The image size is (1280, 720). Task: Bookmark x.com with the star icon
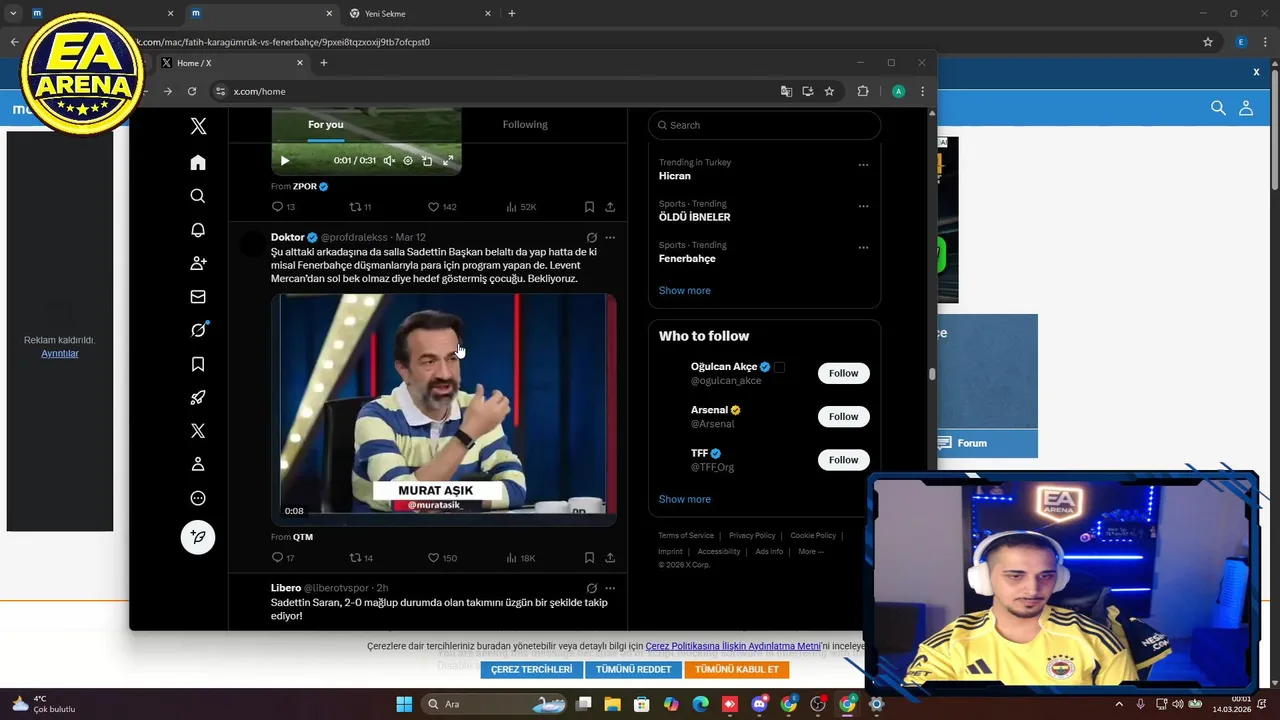(829, 91)
